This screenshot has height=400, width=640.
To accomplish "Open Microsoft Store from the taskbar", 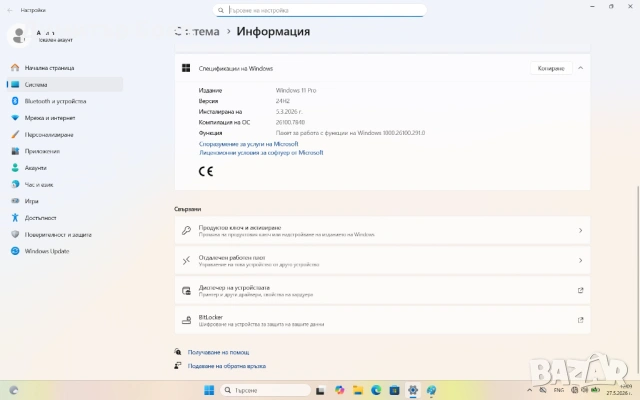I will pos(394,390).
